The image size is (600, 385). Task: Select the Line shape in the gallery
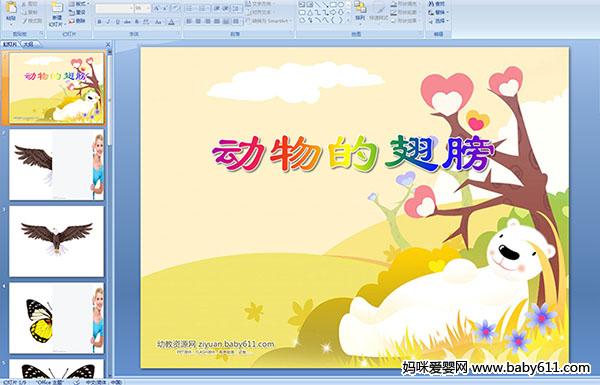click(x=318, y=4)
